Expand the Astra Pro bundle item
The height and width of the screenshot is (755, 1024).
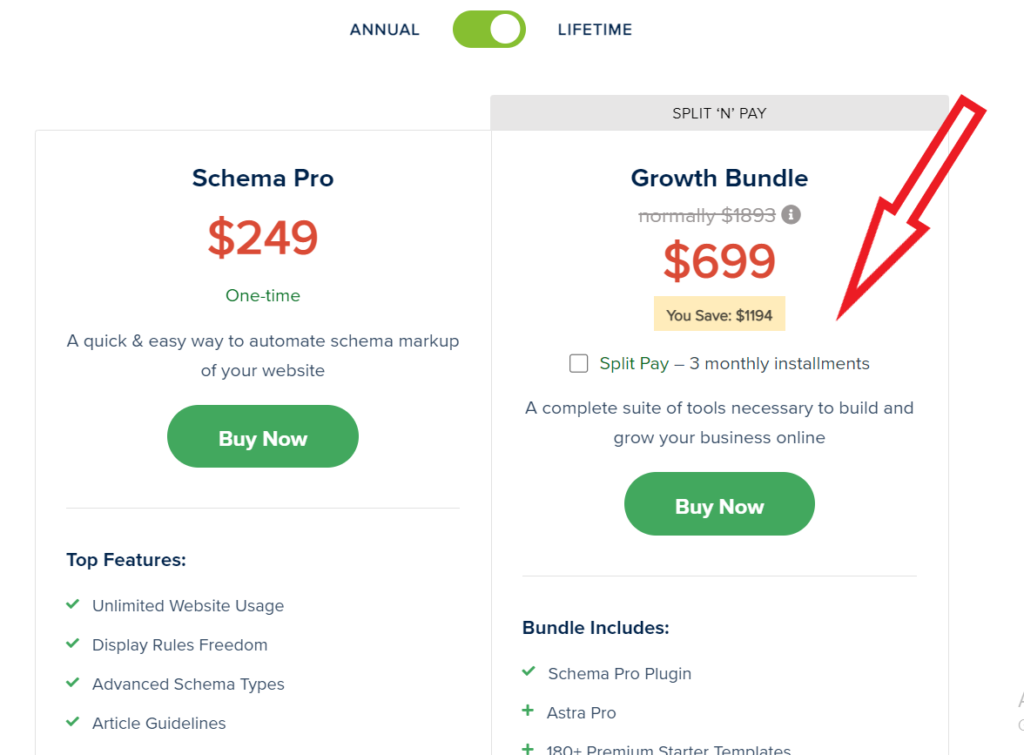[528, 712]
